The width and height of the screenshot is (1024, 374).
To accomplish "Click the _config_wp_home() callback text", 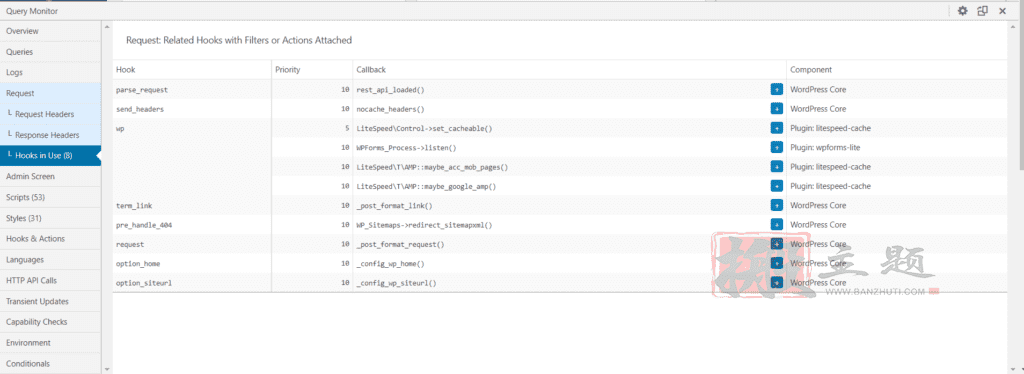I will (390, 264).
